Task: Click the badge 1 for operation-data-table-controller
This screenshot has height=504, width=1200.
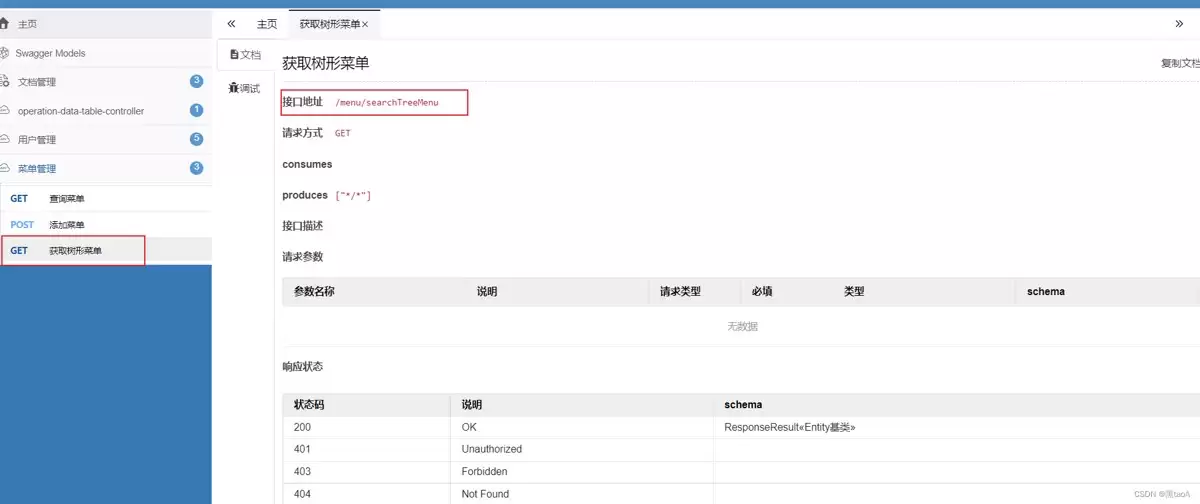Action: [x=197, y=110]
